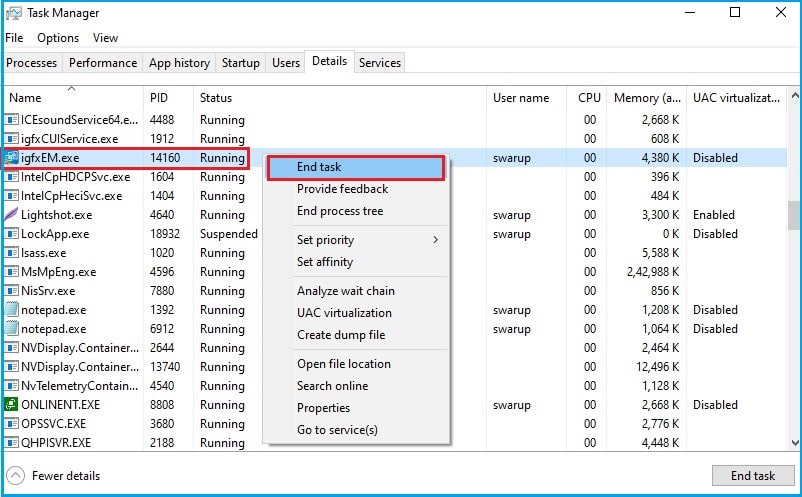Select the Details tab
This screenshot has height=497, width=802.
click(x=329, y=61)
